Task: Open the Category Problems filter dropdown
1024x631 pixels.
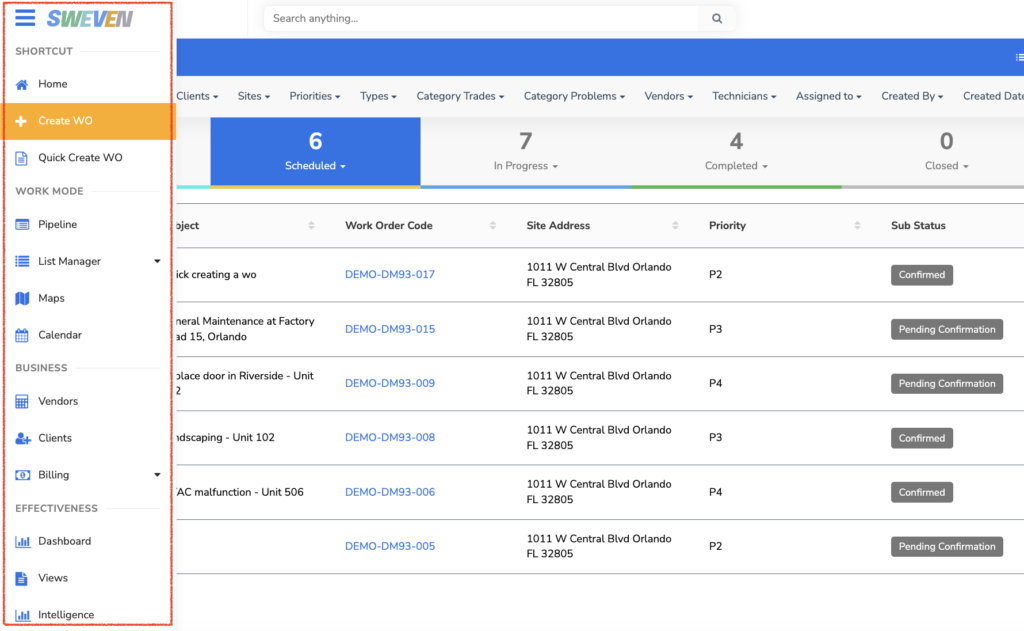Action: pyautogui.click(x=574, y=96)
